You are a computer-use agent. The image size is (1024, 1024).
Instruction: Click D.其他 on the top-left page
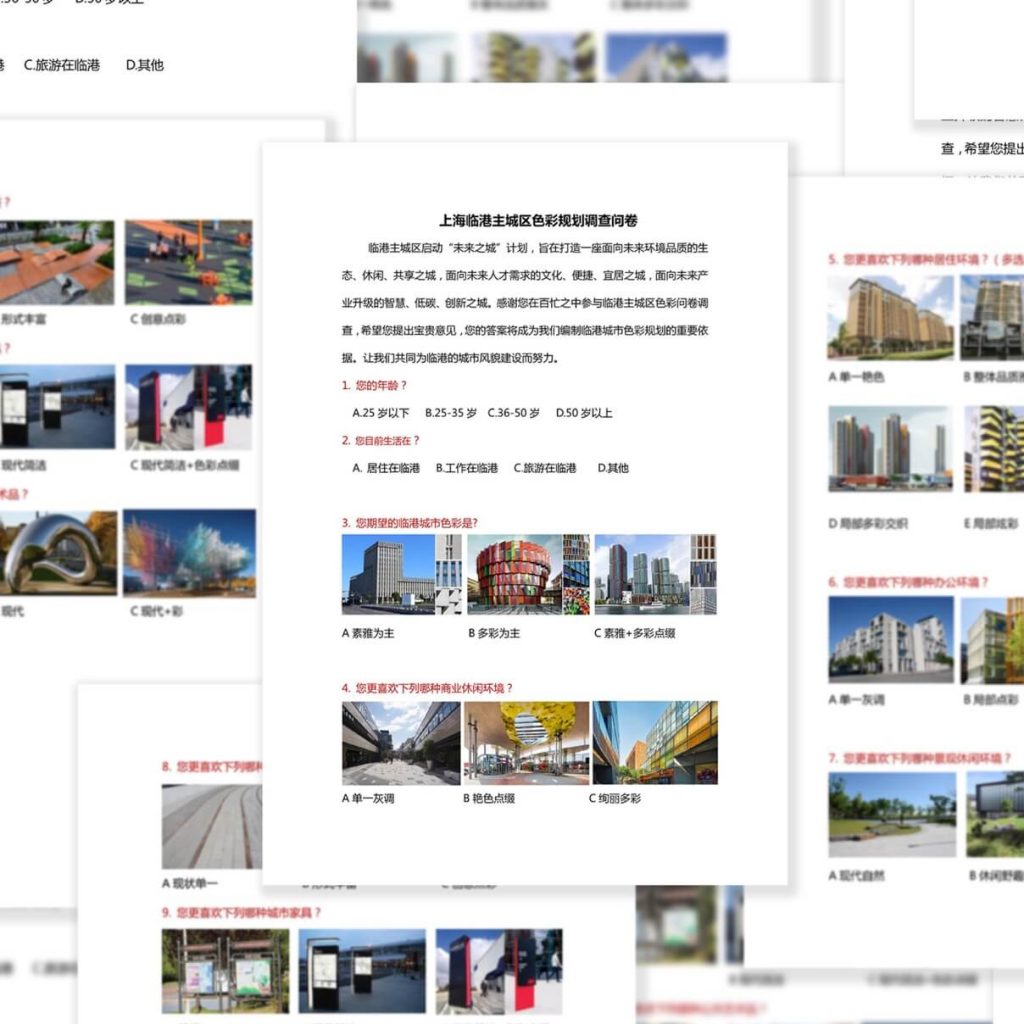coord(144,65)
